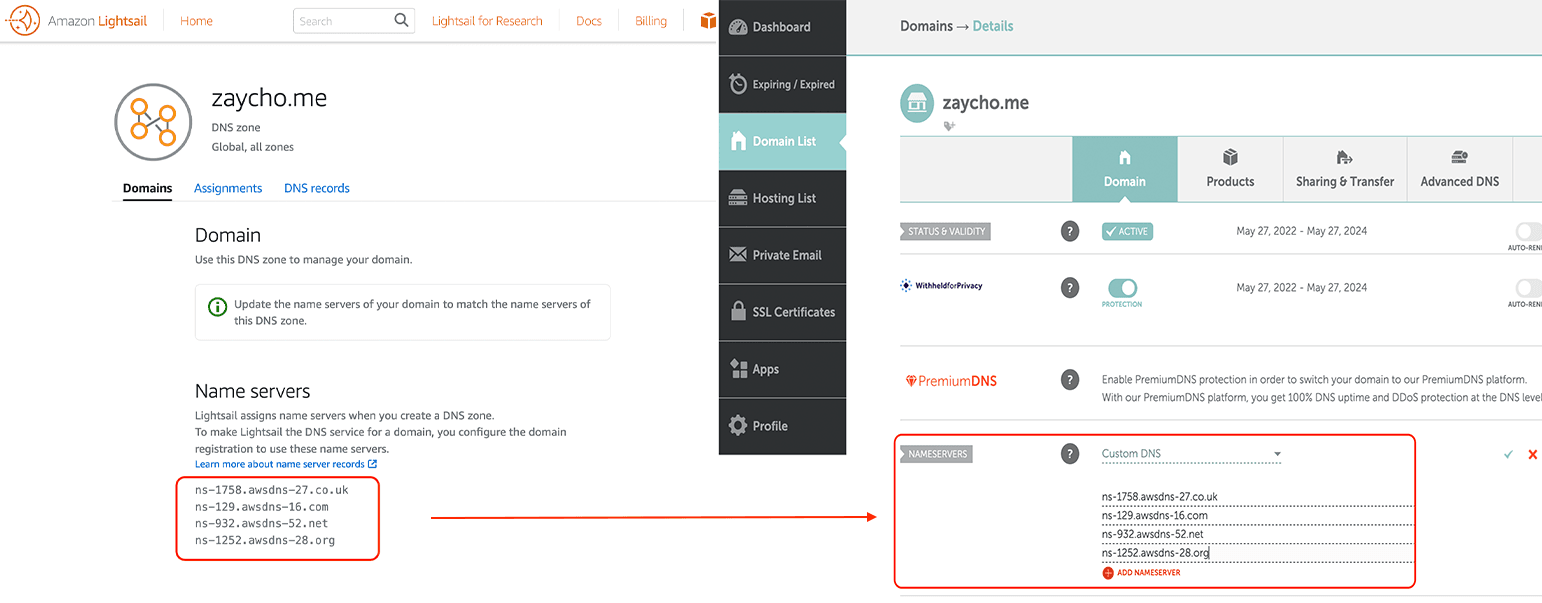Focus the Lightsail search field
Image resolution: width=1542 pixels, height=603 pixels.
click(342, 20)
